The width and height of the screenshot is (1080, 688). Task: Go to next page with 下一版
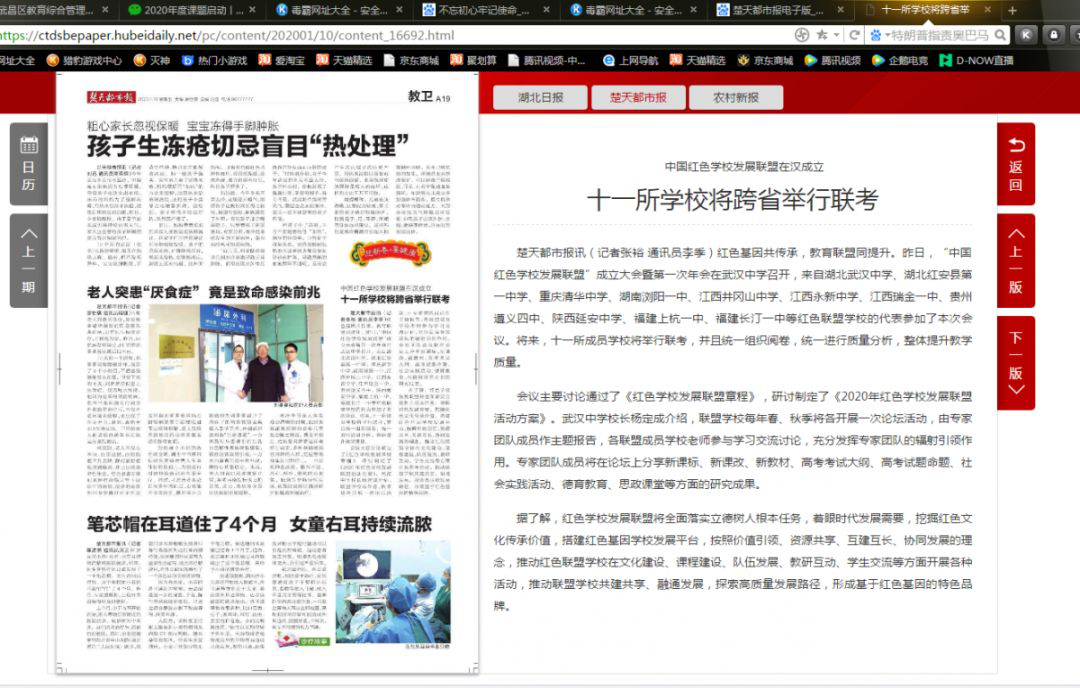pos(1016,363)
